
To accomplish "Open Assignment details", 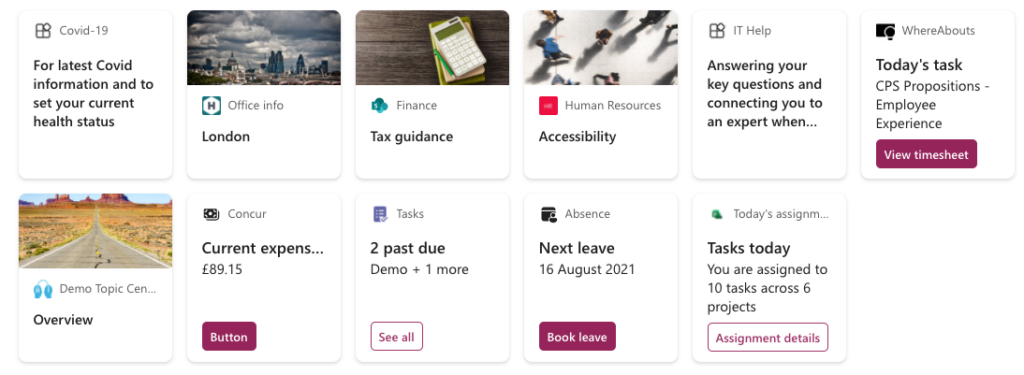I will [767, 337].
